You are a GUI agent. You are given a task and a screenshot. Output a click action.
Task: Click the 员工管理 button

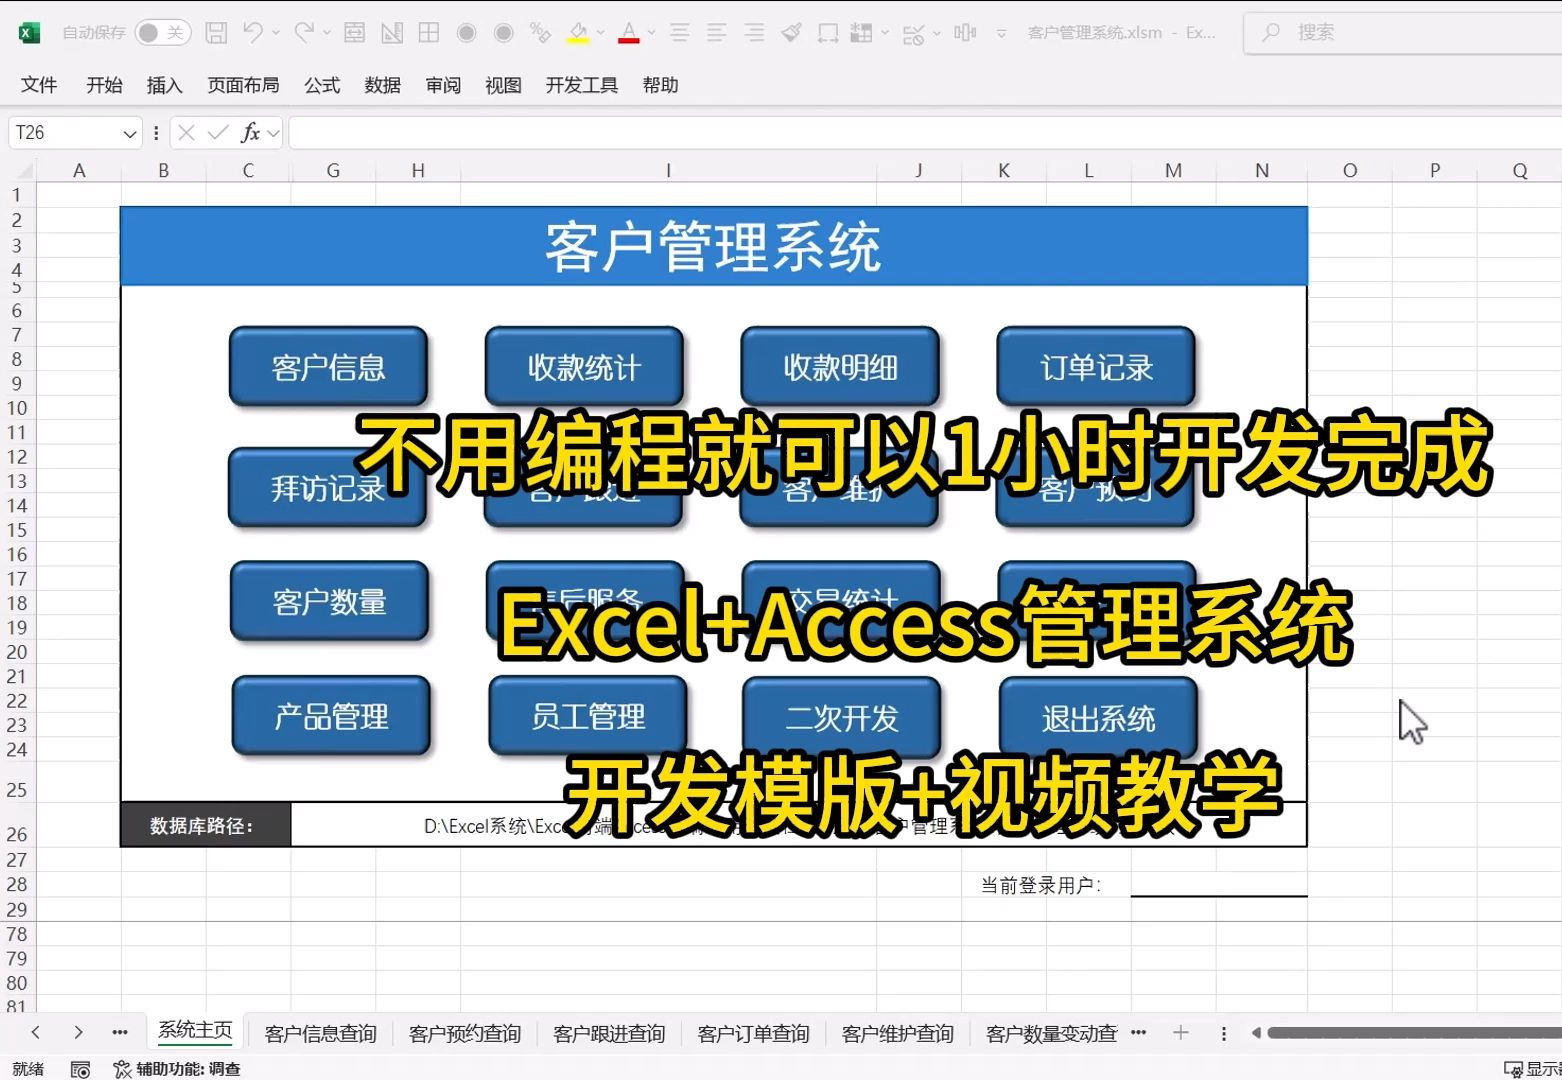click(588, 716)
